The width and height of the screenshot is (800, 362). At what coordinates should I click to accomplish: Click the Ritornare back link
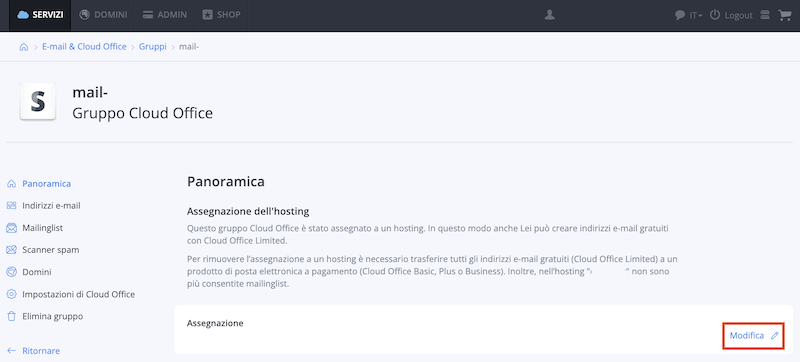coord(41,351)
